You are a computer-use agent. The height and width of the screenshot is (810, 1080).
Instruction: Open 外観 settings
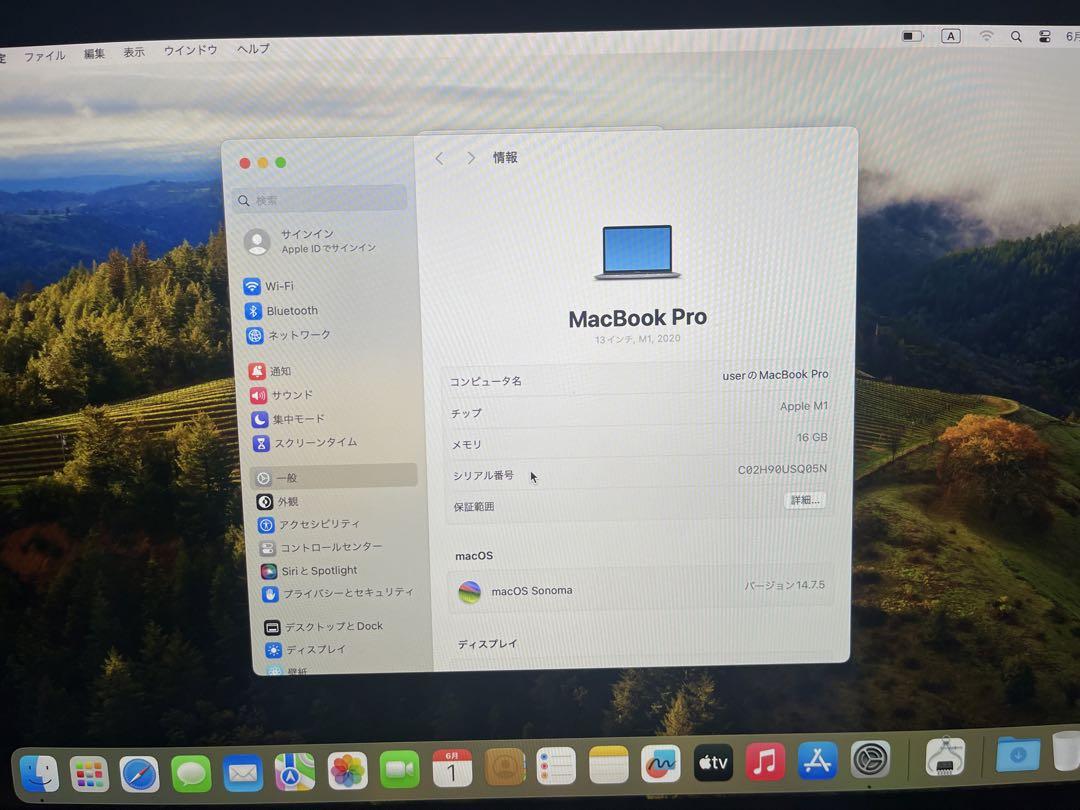coord(278,501)
